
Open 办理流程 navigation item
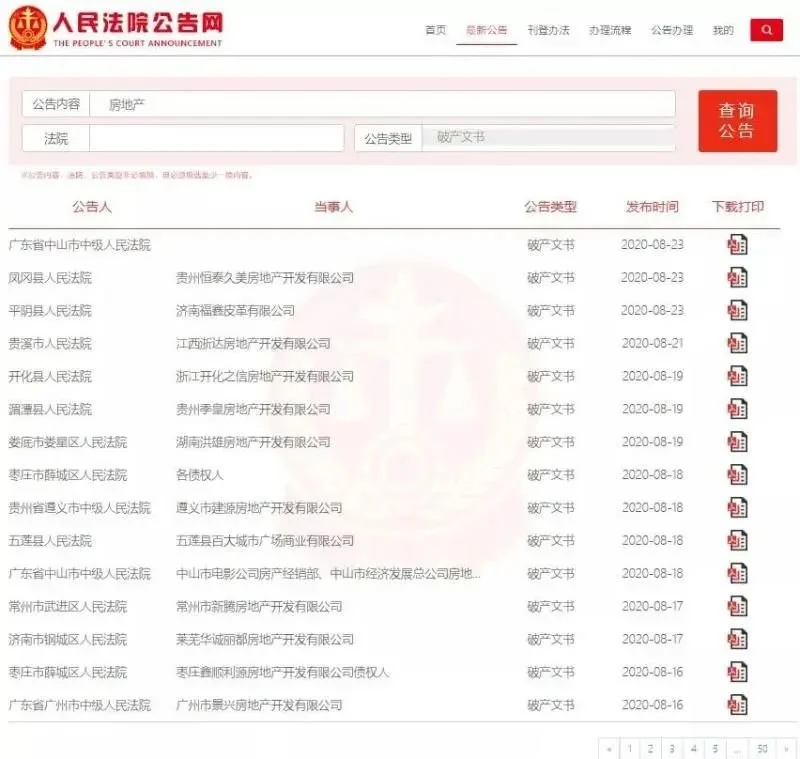click(610, 30)
